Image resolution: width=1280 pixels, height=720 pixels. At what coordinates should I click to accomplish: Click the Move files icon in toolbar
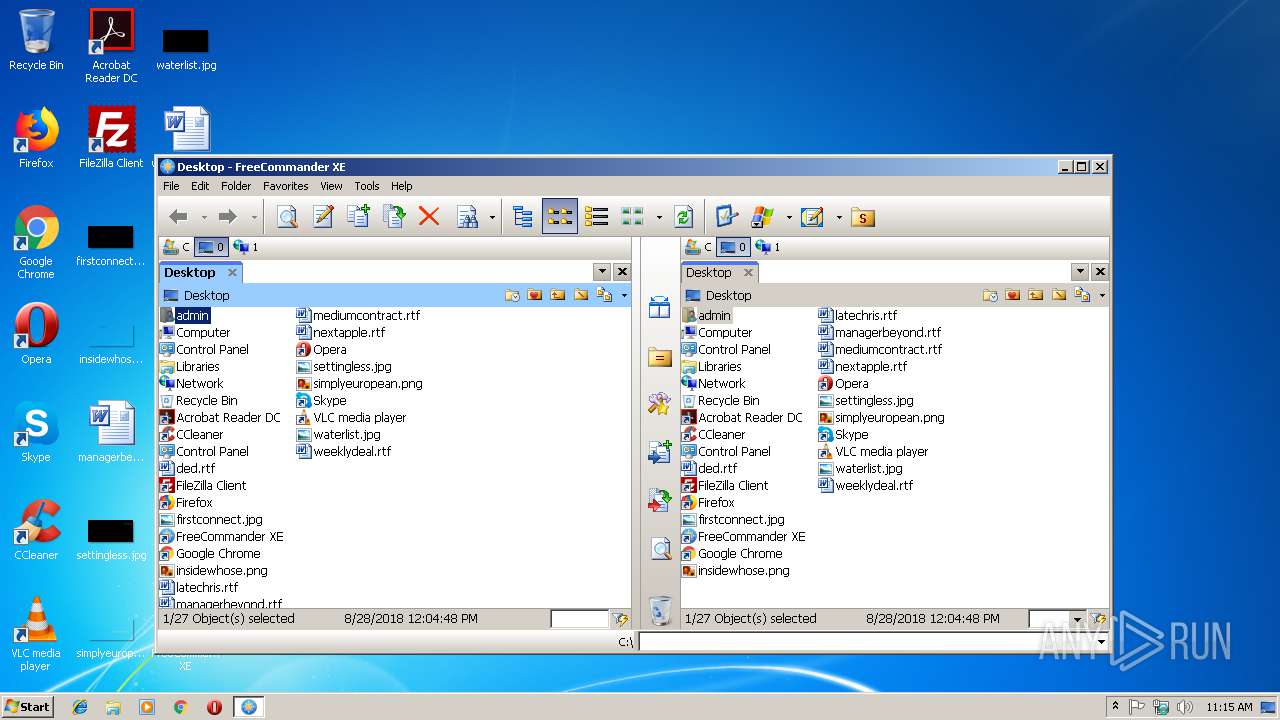tap(394, 217)
